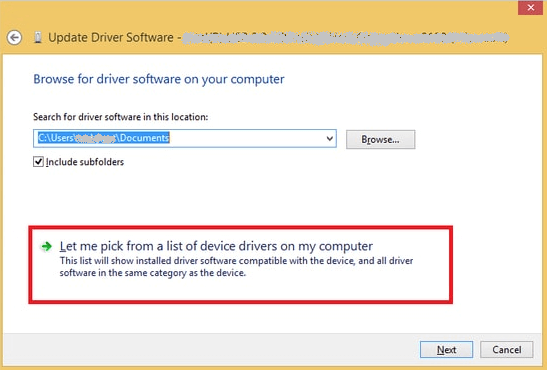The image size is (548, 370).
Task: Click the Search for driver software label
Action: pyautogui.click(x=121, y=117)
